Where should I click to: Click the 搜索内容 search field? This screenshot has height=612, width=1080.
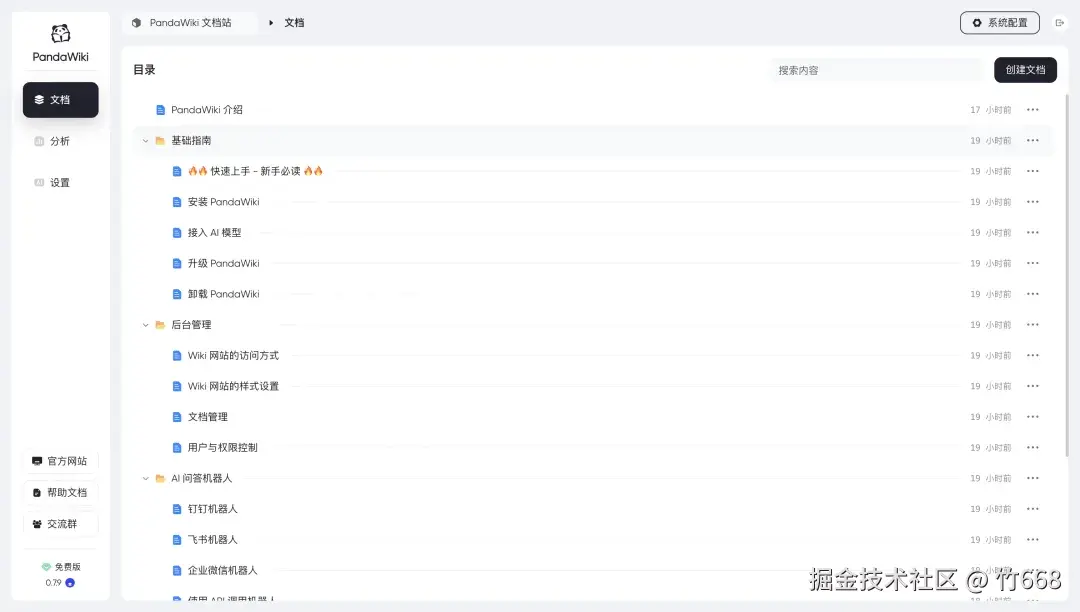(875, 70)
